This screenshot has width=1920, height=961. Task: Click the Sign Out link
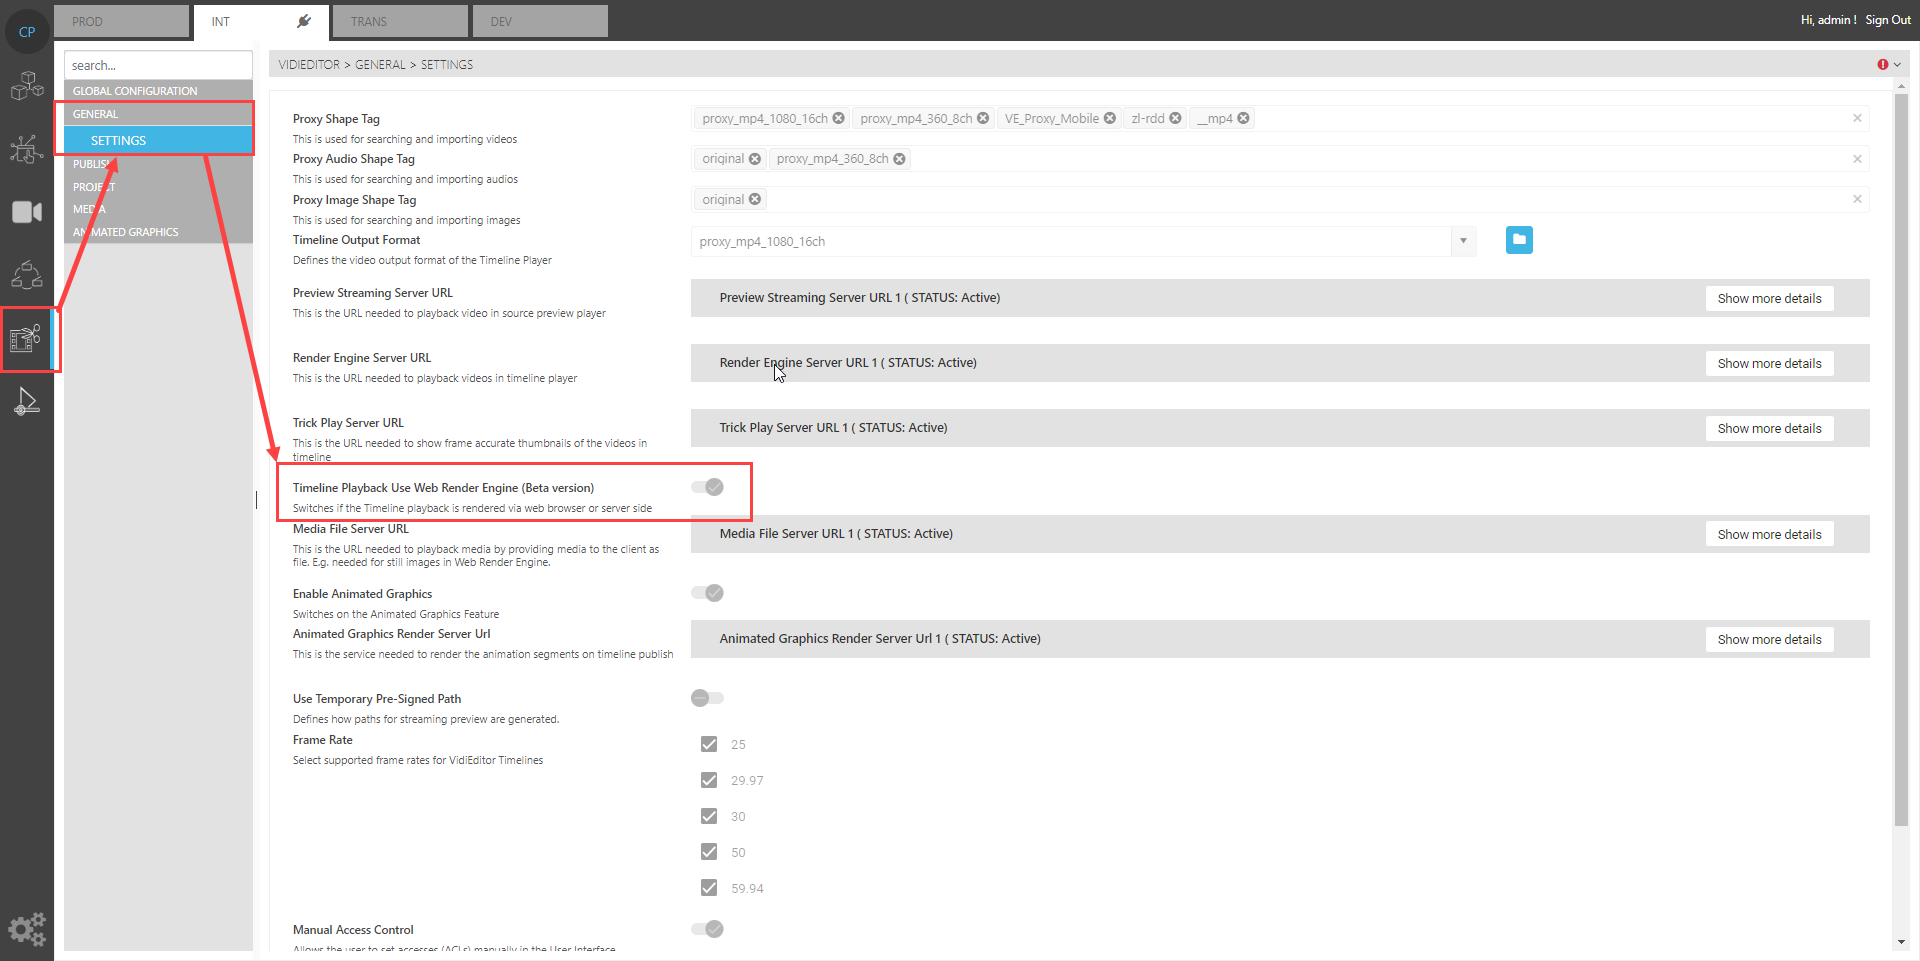(x=1887, y=20)
